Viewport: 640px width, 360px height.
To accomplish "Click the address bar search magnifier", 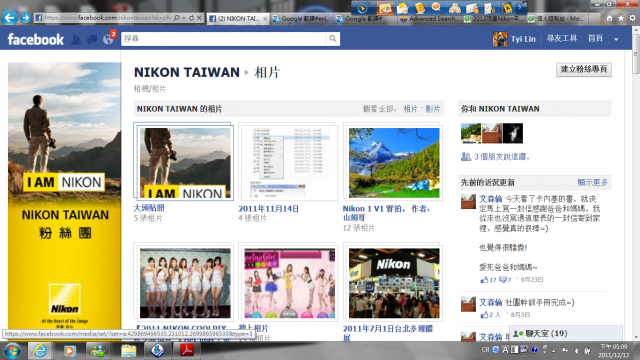I will click(x=176, y=18).
